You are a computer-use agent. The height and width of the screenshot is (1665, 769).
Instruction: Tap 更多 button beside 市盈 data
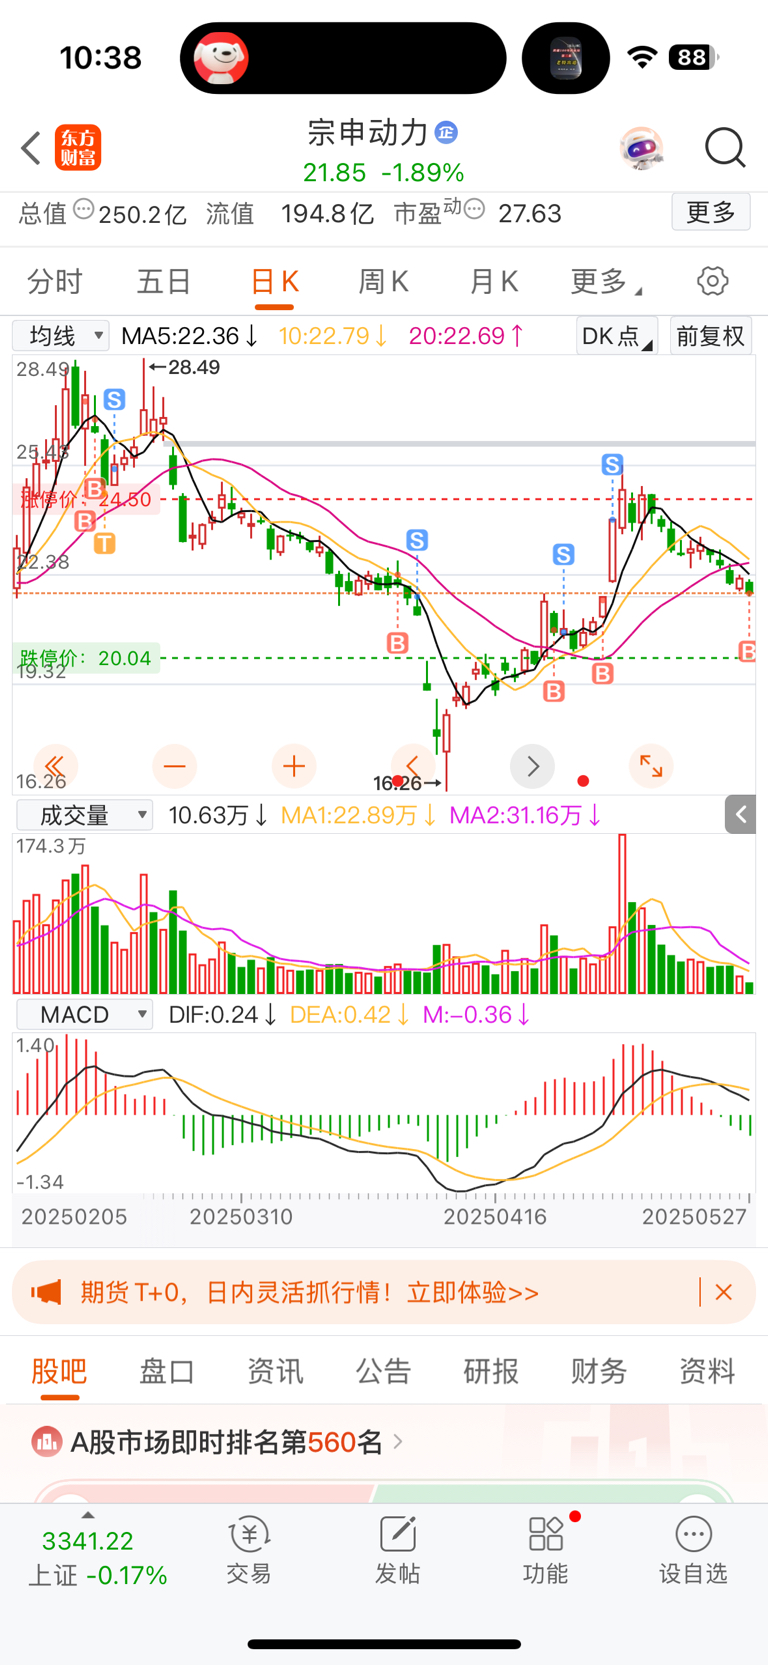coord(711,212)
